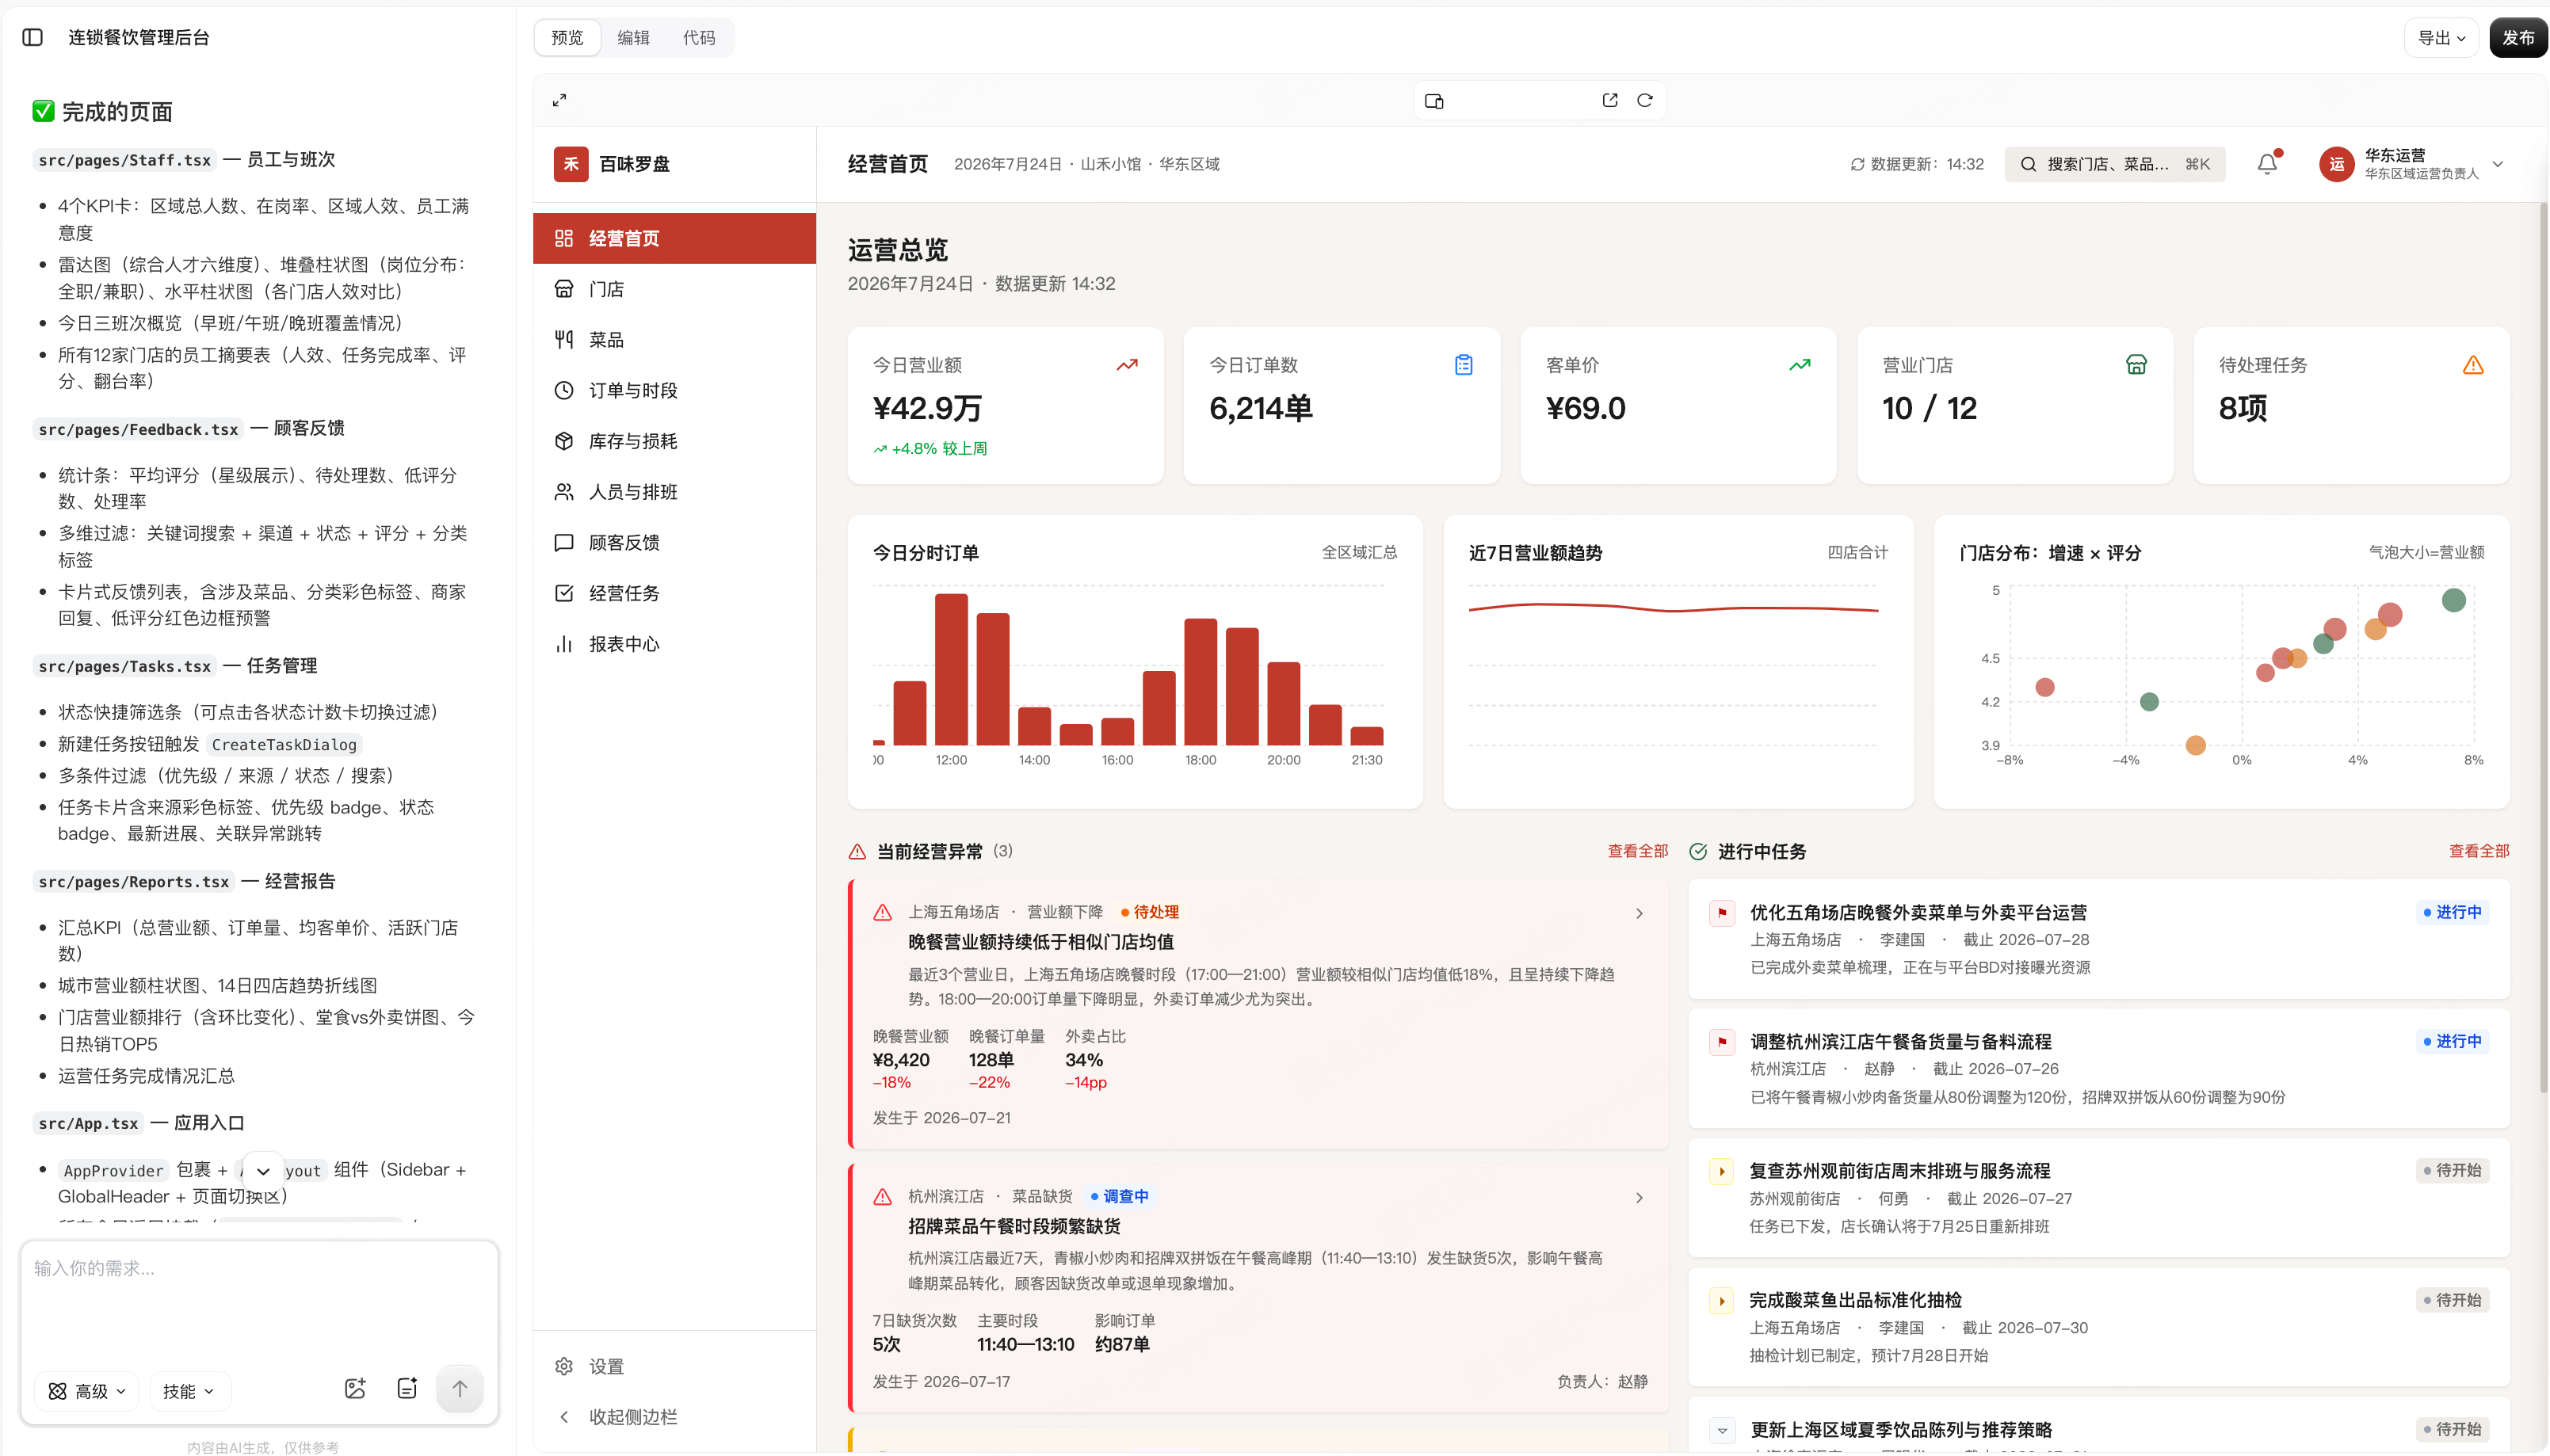Click the src/pages/Staff.tsx file label
The image size is (2550, 1456).
click(125, 160)
